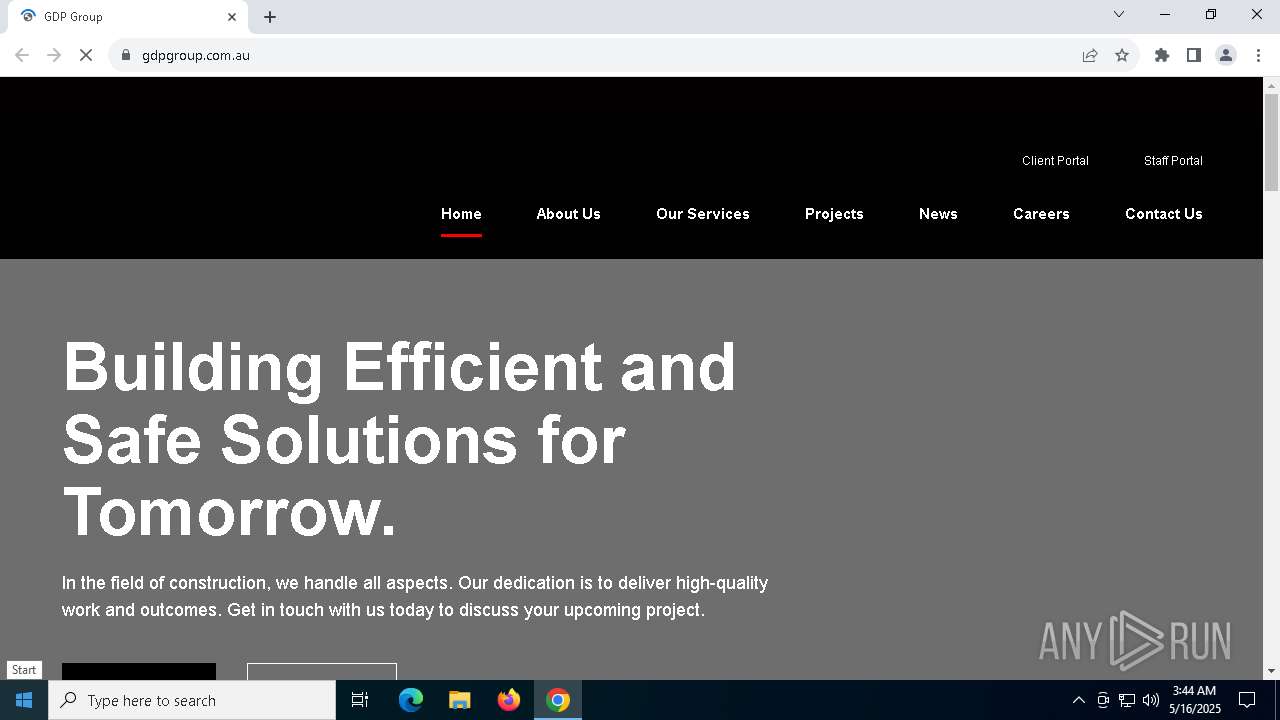
Task: Go forward to the next page
Action: (54, 55)
